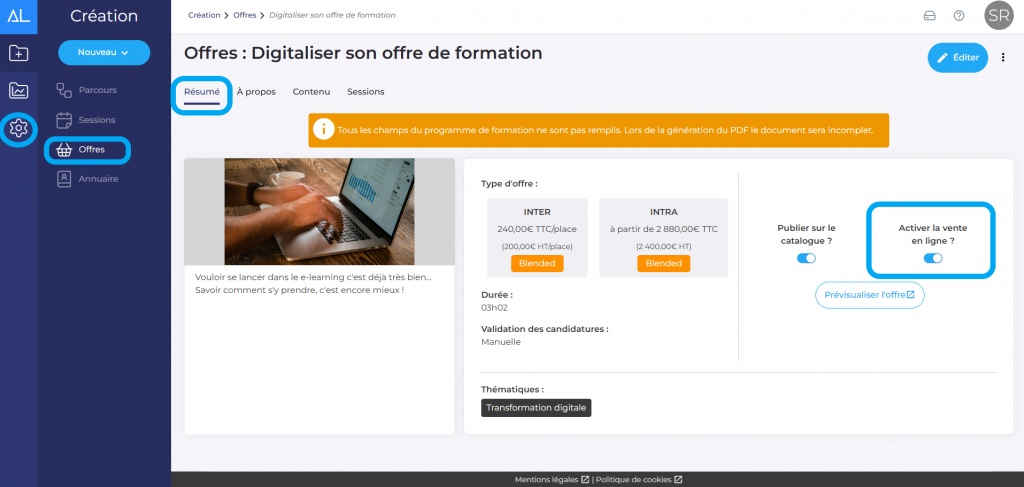Open the add folder icon in left rail
The height and width of the screenshot is (487, 1024).
pos(18,54)
